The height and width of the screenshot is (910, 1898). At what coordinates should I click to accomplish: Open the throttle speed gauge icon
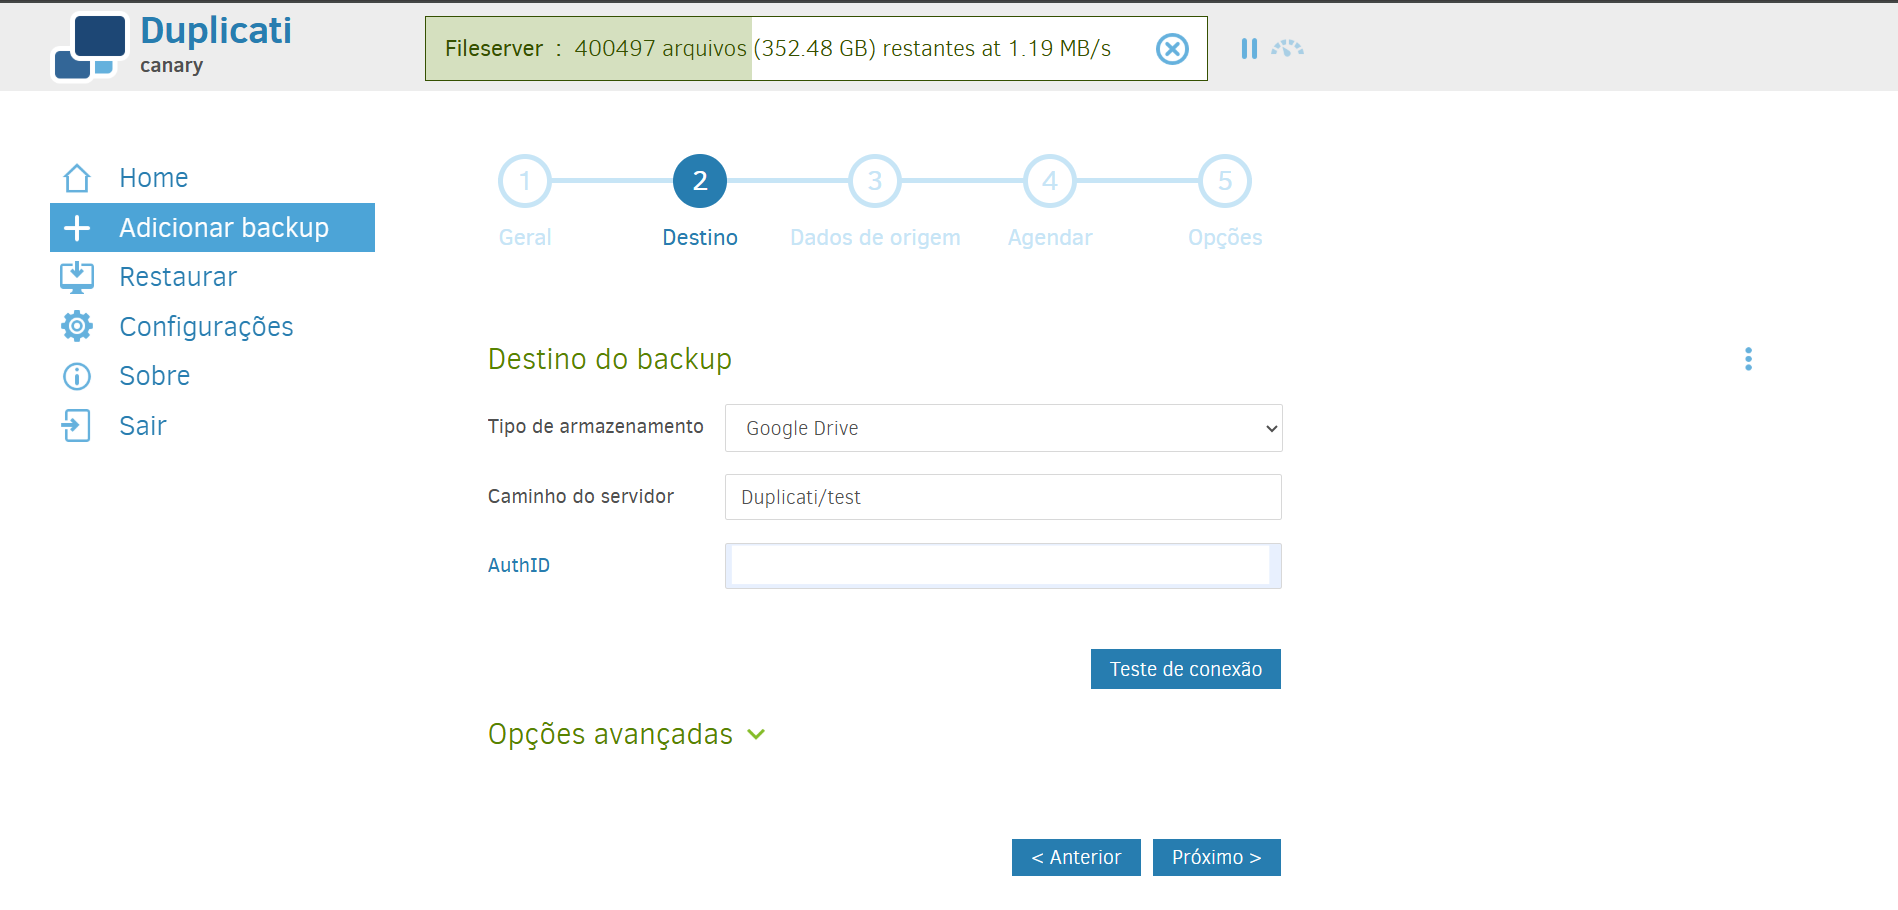[x=1287, y=49]
